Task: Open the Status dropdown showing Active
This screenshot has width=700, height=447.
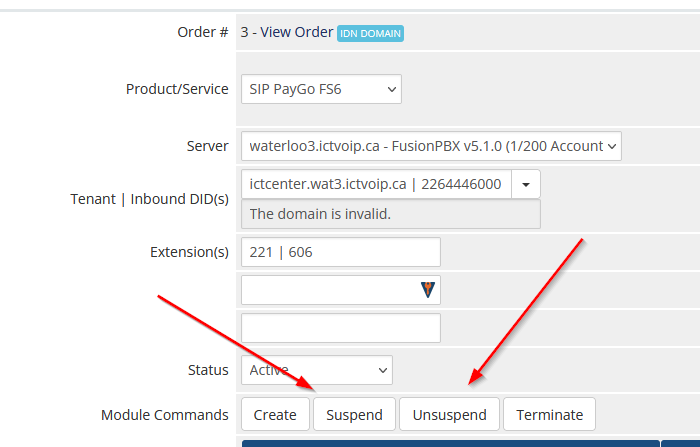Action: coord(317,370)
